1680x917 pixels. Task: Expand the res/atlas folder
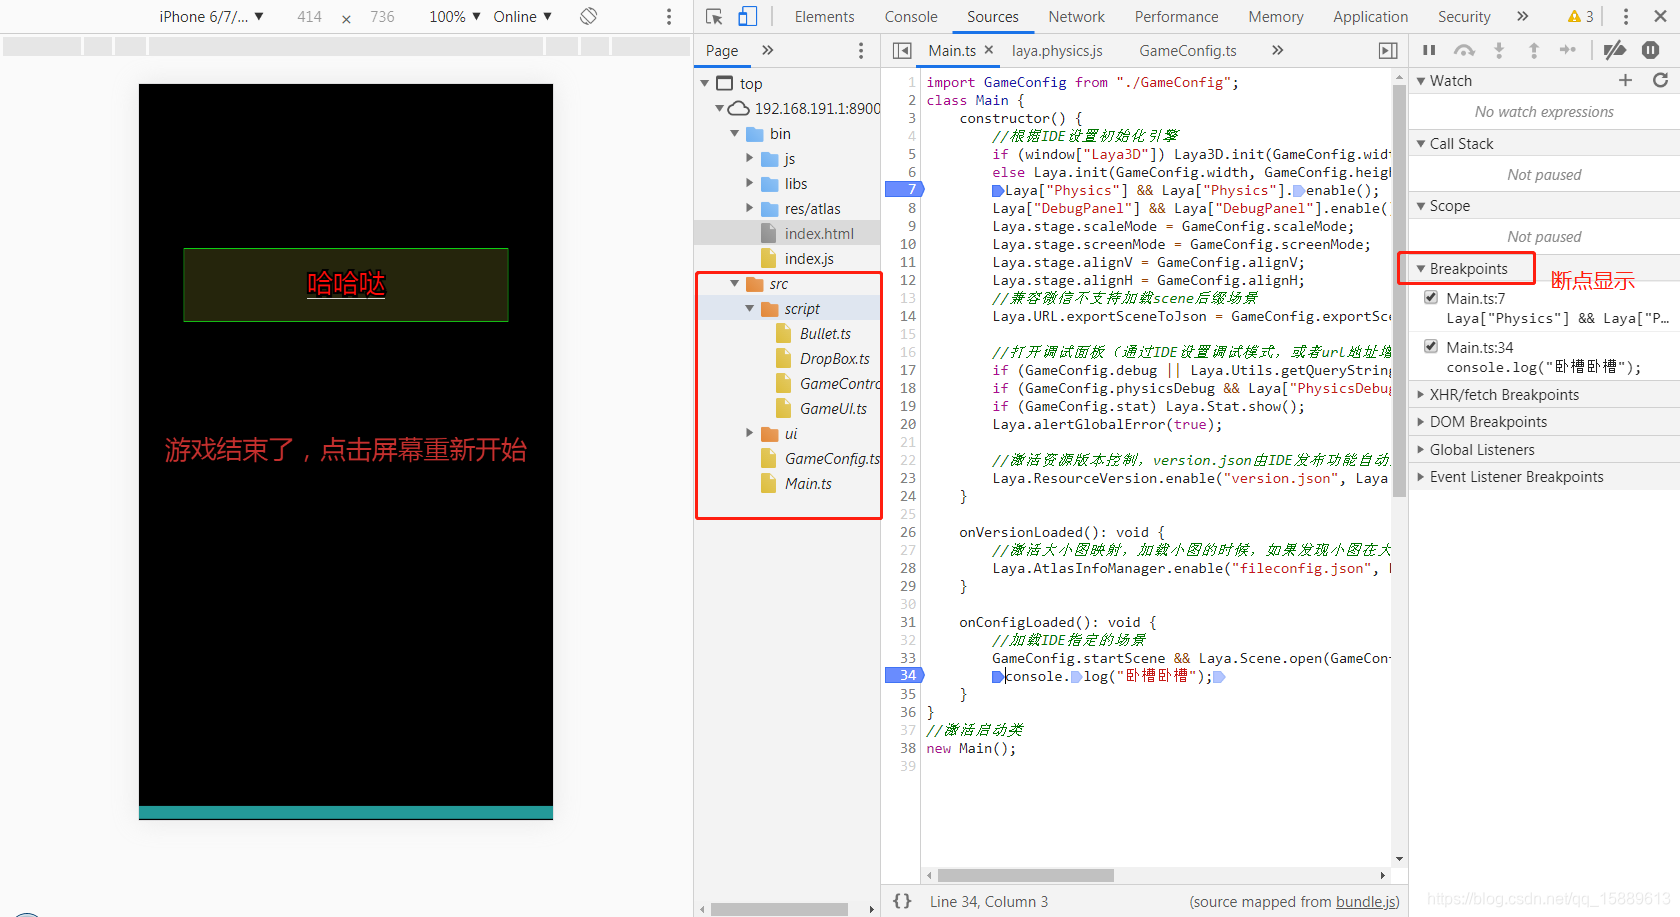pos(750,208)
